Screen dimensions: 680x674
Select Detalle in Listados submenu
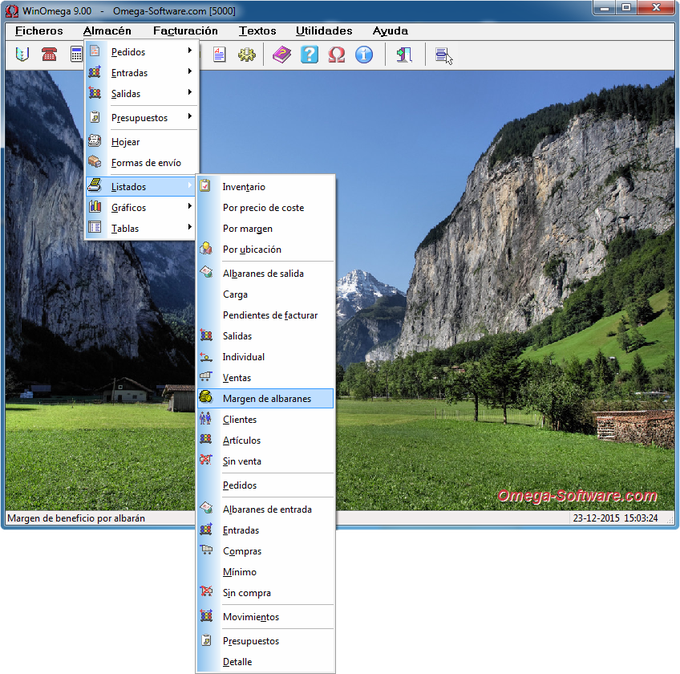coord(265,662)
